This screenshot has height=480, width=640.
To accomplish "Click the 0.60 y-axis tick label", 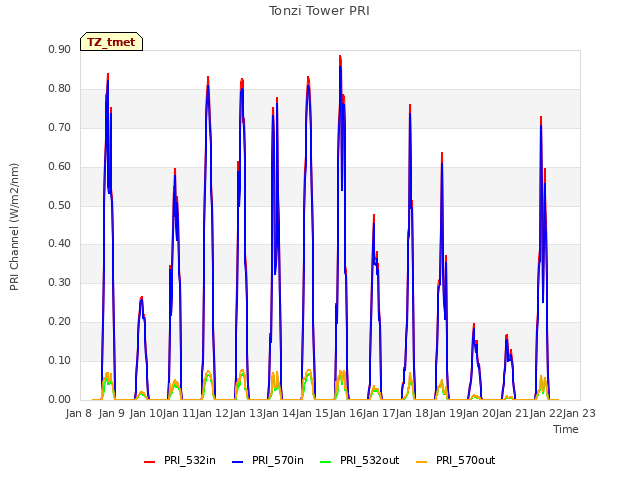I will pyautogui.click(x=60, y=167).
